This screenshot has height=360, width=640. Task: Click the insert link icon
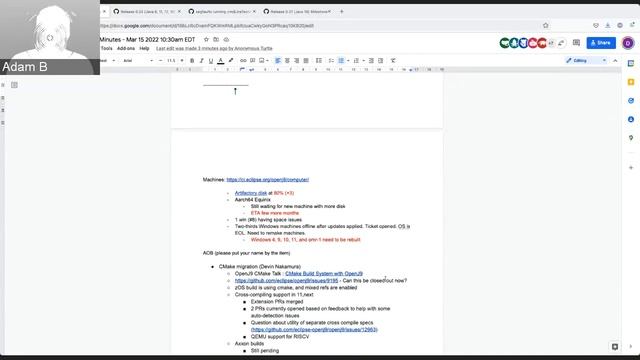coord(243,60)
